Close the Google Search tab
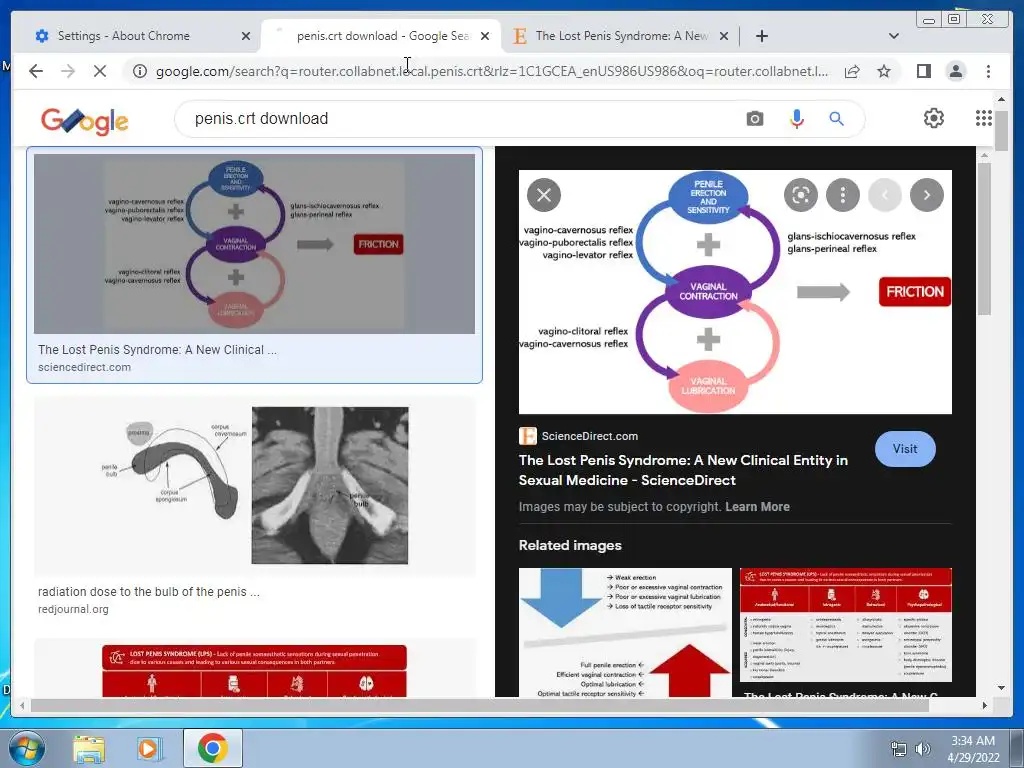The image size is (1024, 768). (x=485, y=36)
